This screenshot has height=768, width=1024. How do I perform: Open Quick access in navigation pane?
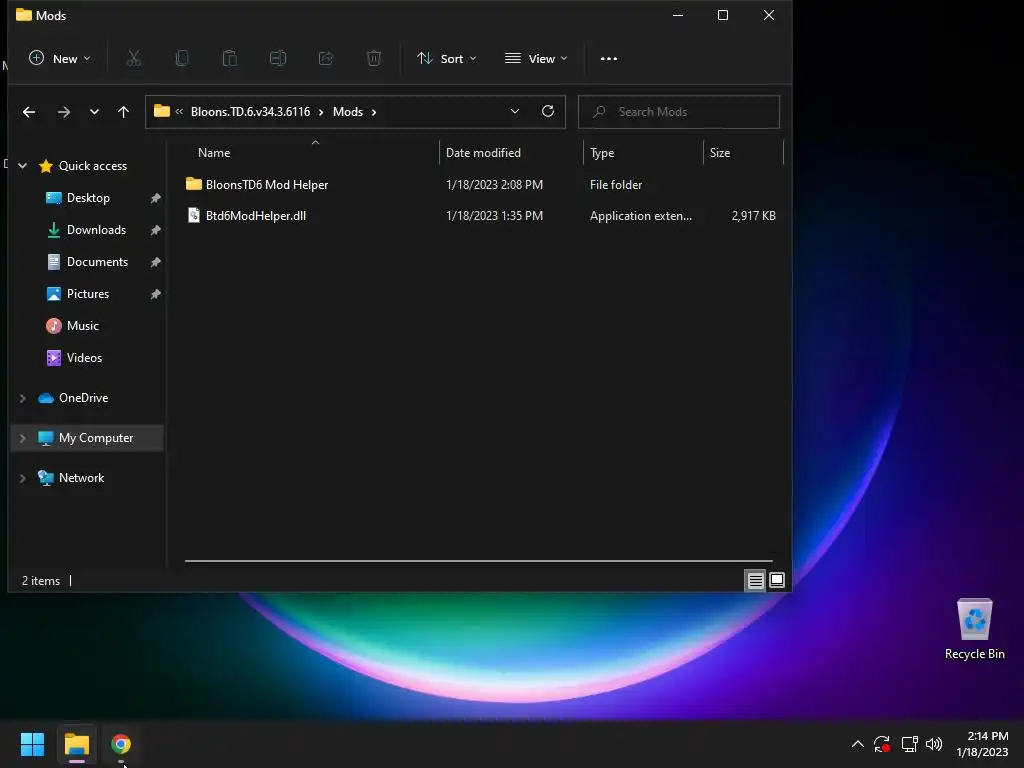[93, 166]
